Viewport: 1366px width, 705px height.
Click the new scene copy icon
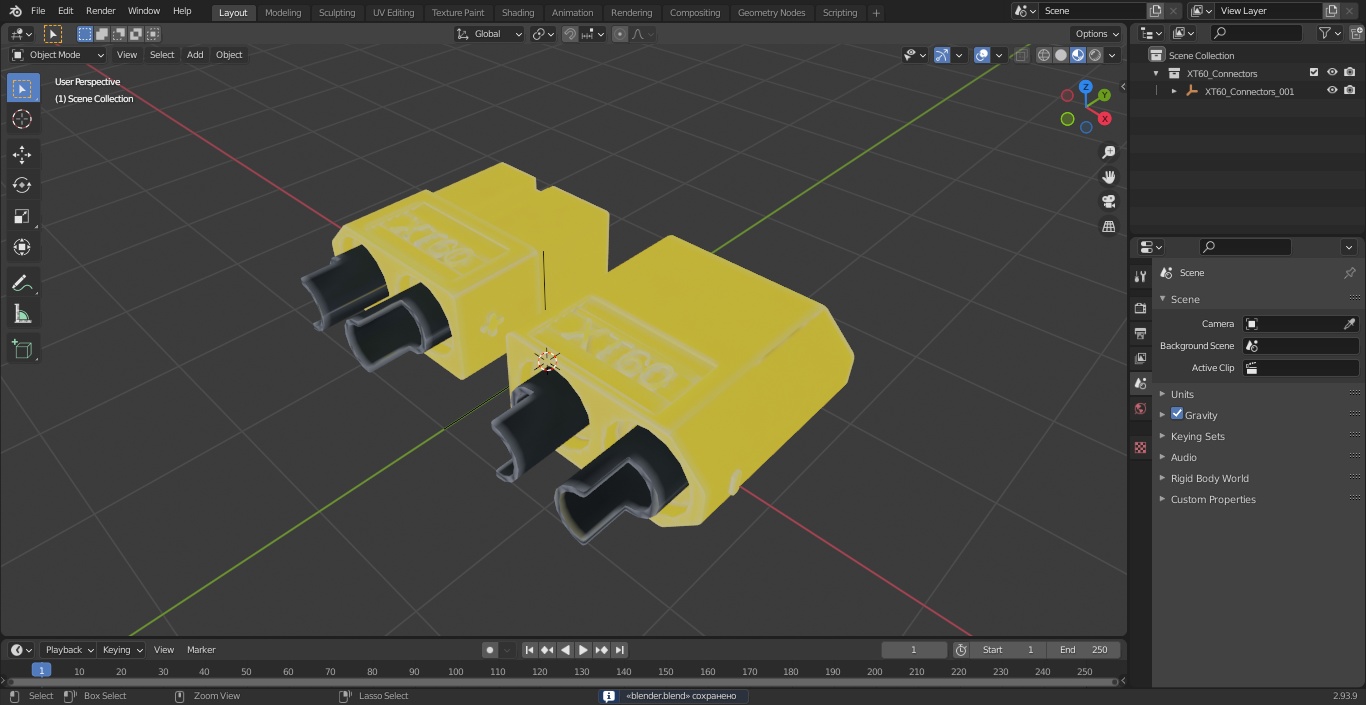(1156, 11)
